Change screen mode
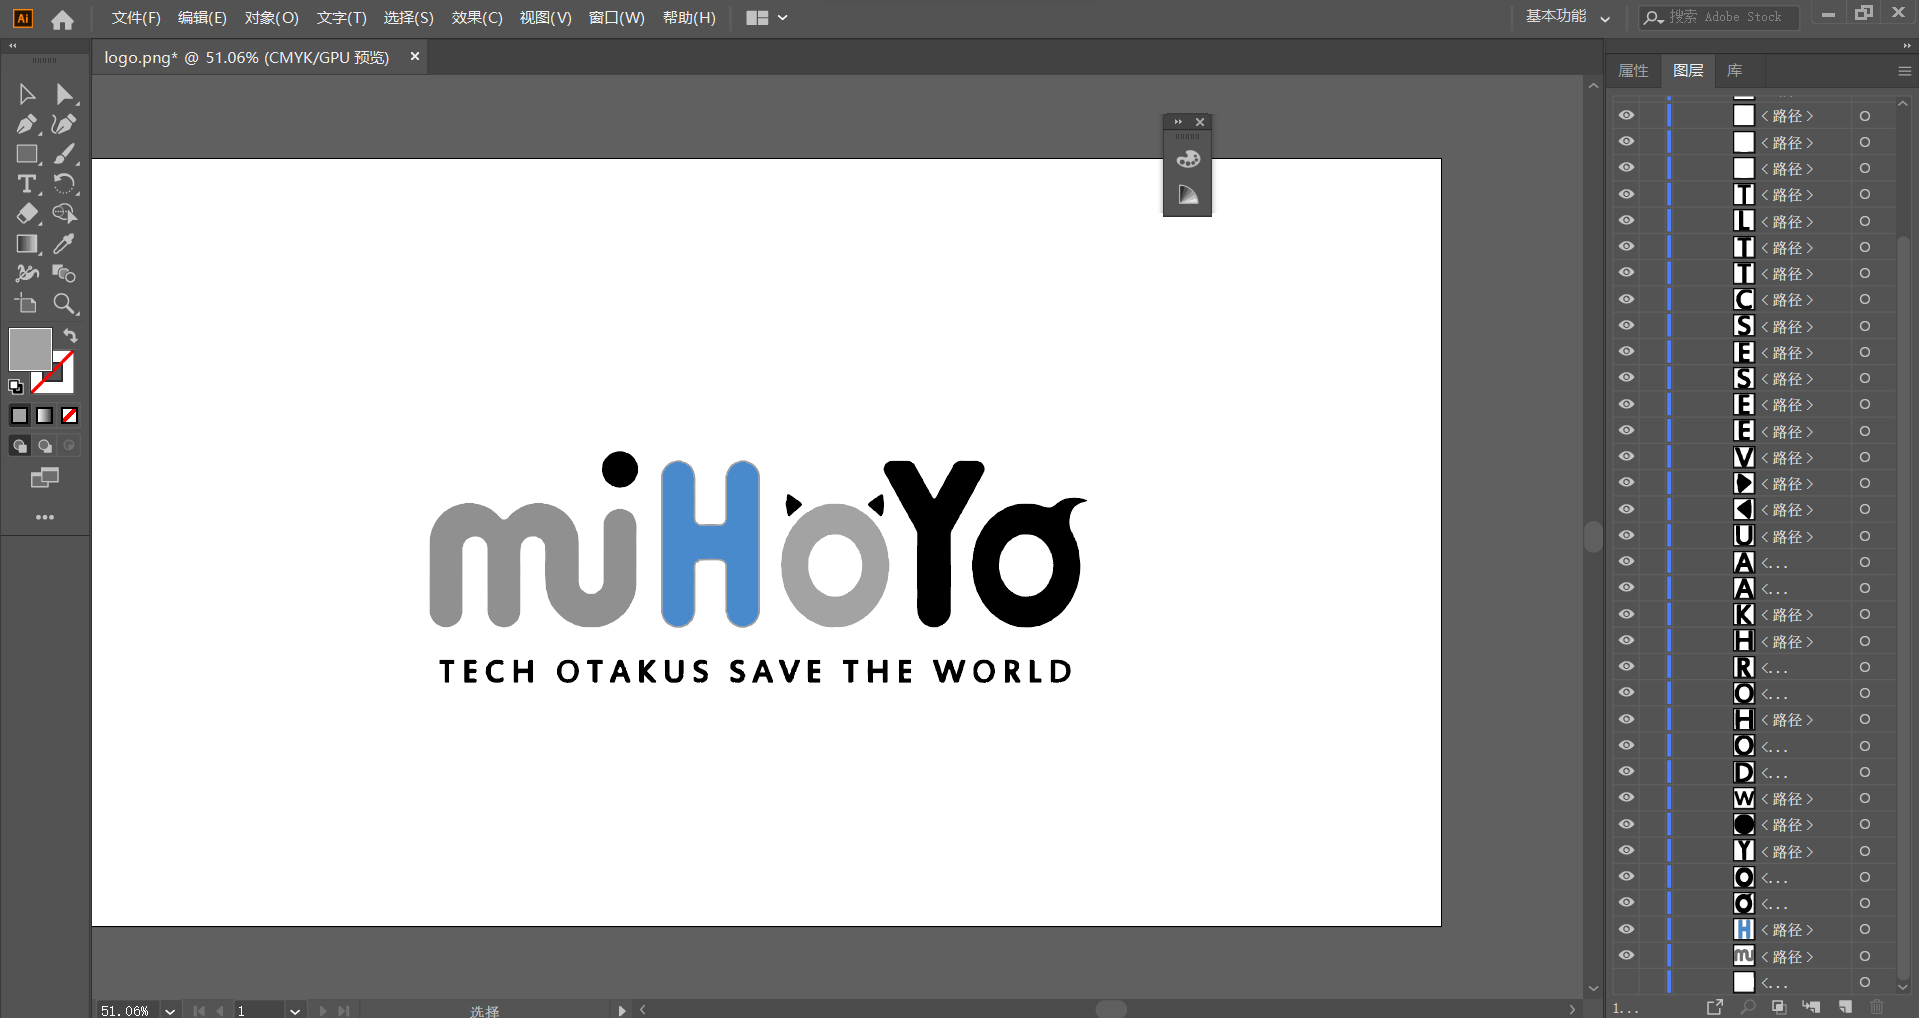The image size is (1919, 1018). [45, 478]
